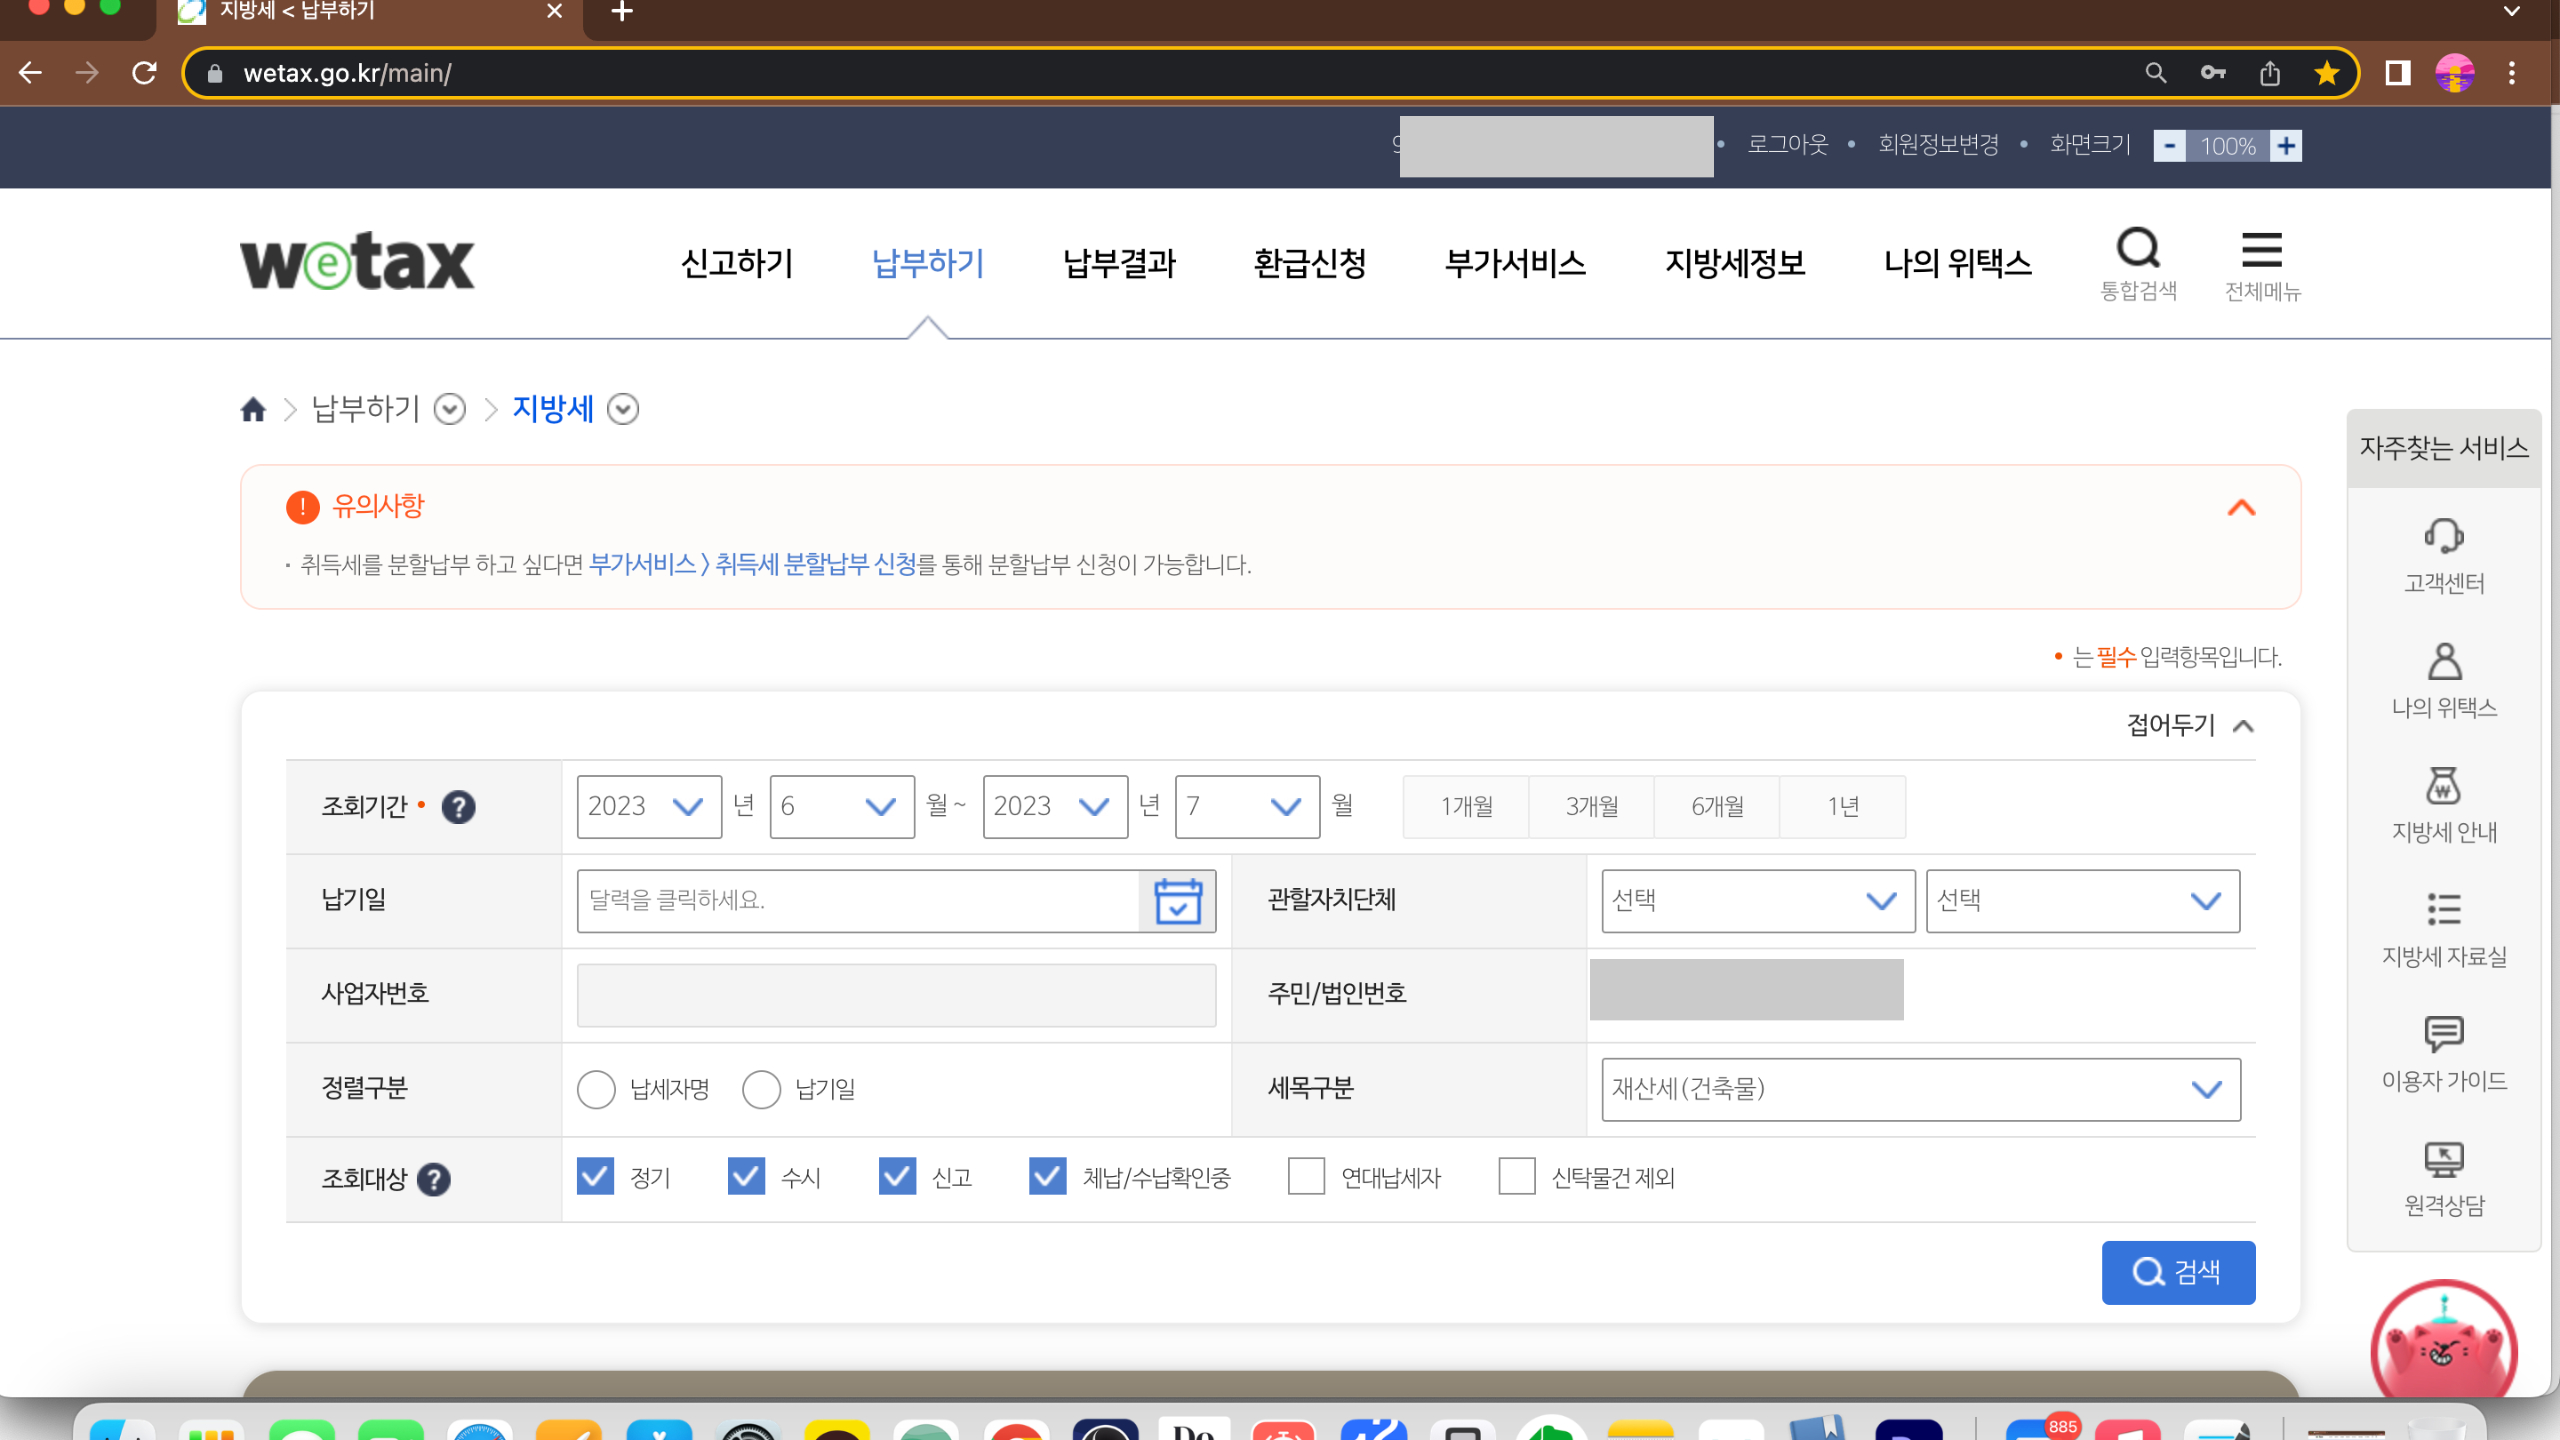Image resolution: width=2560 pixels, height=1440 pixels.
Task: Open the 납기일 calendar picker icon
Action: click(1177, 901)
